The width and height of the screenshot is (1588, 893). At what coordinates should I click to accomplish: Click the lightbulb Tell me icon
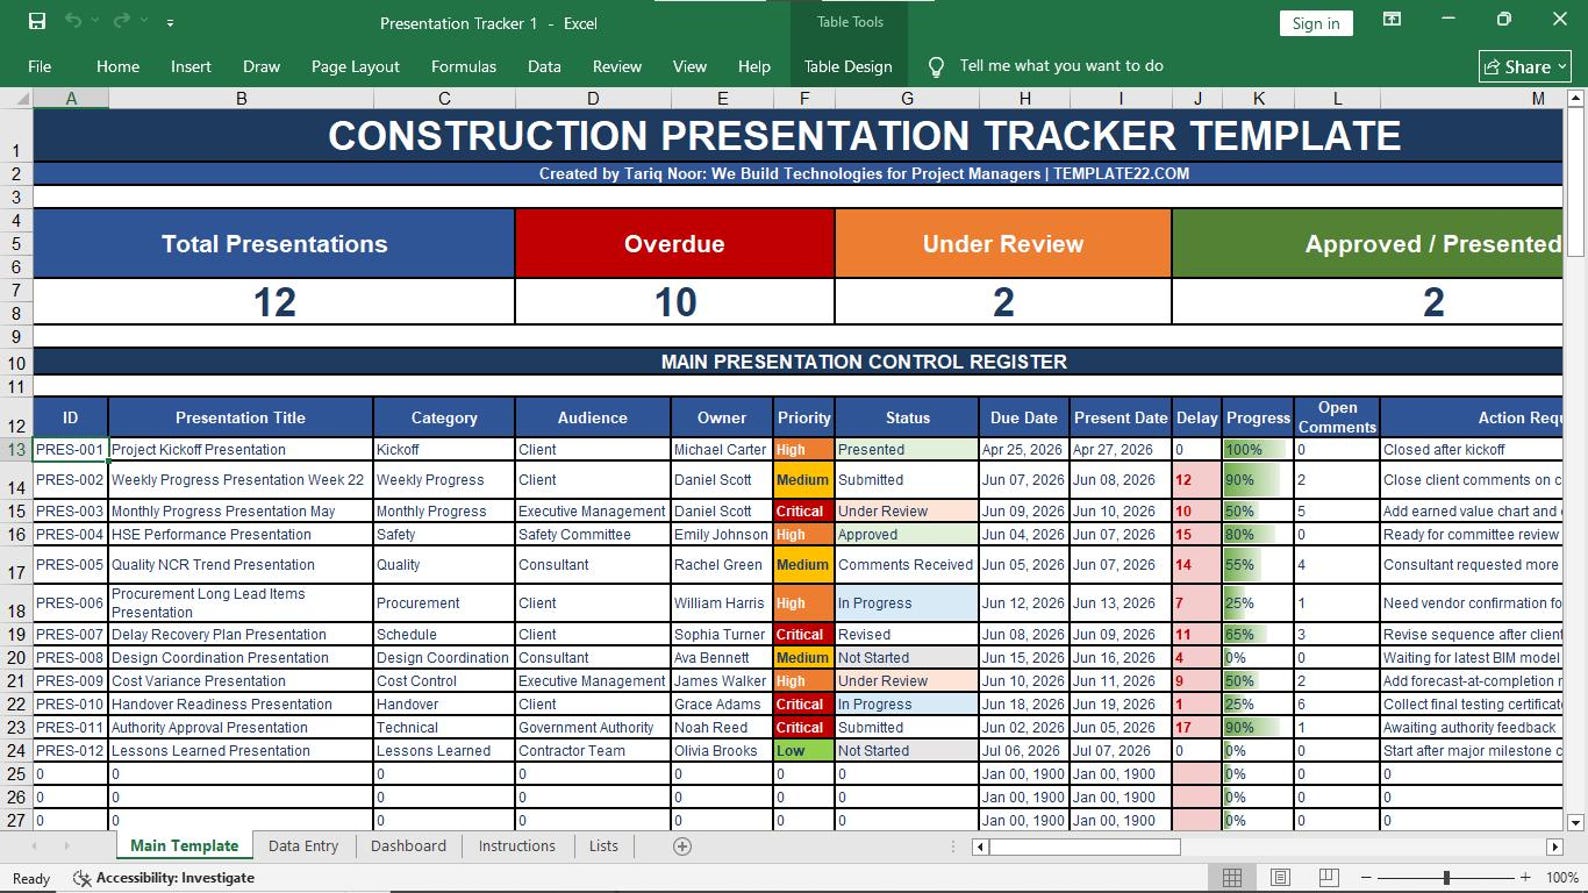coord(936,67)
